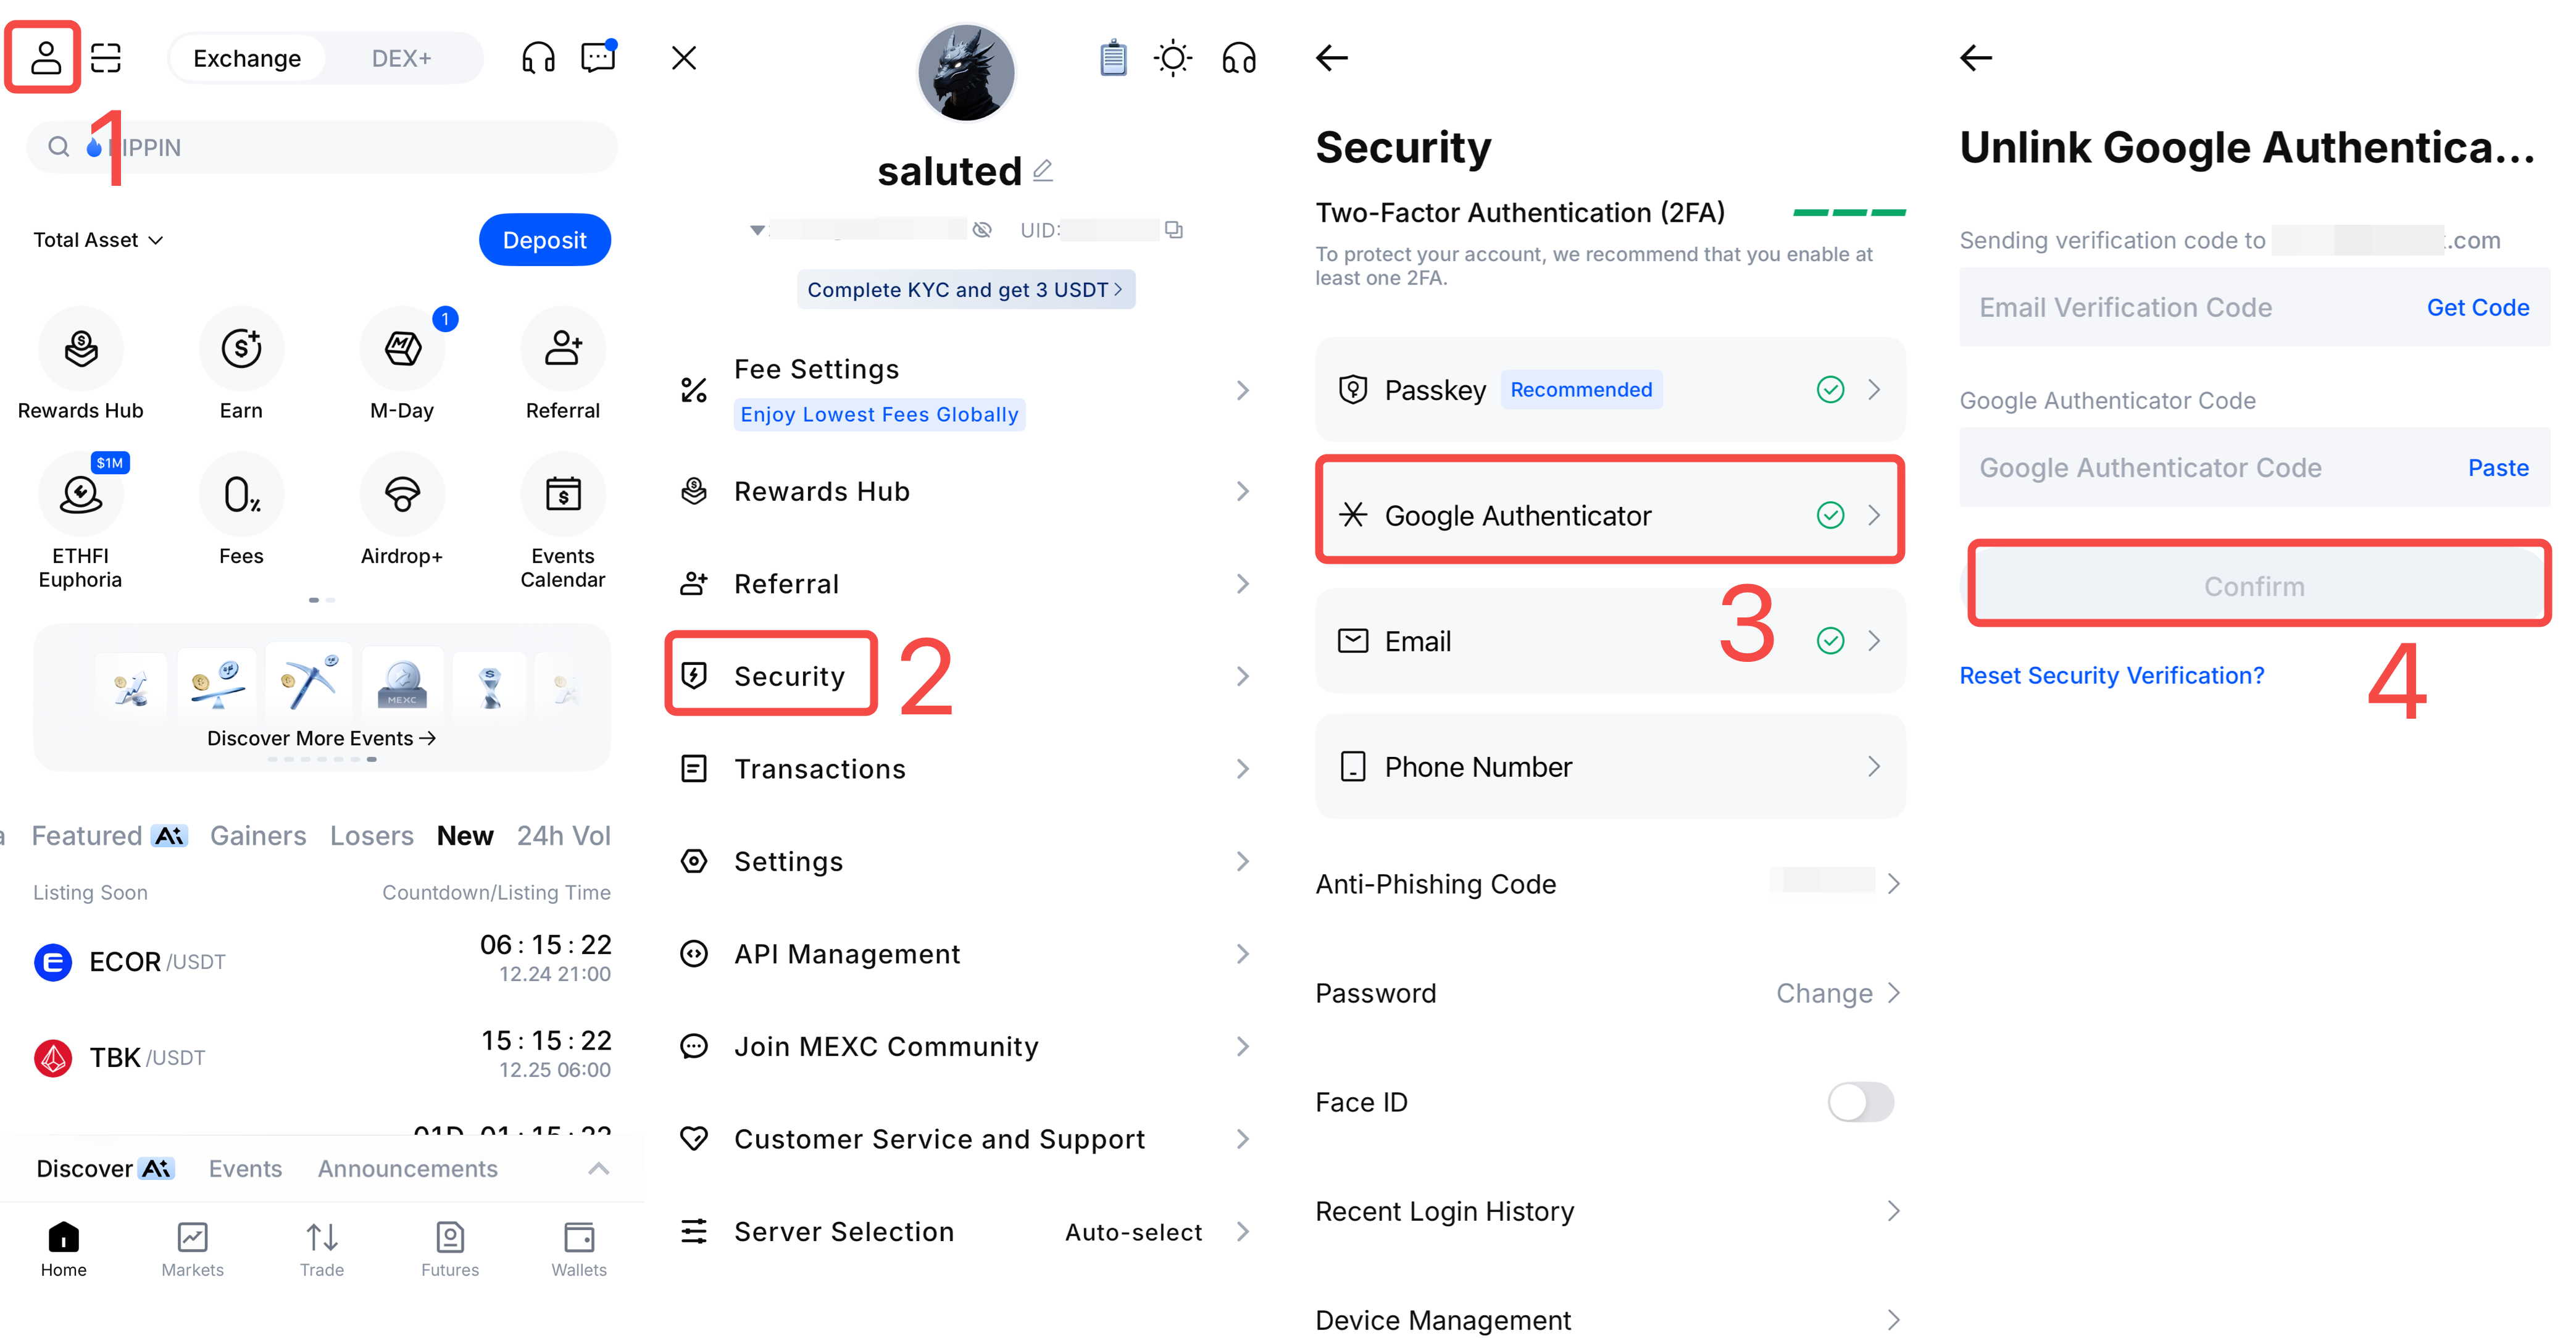This screenshot has width=2576, height=1338.
Task: Tap the scan QR code icon
Action: (x=106, y=58)
